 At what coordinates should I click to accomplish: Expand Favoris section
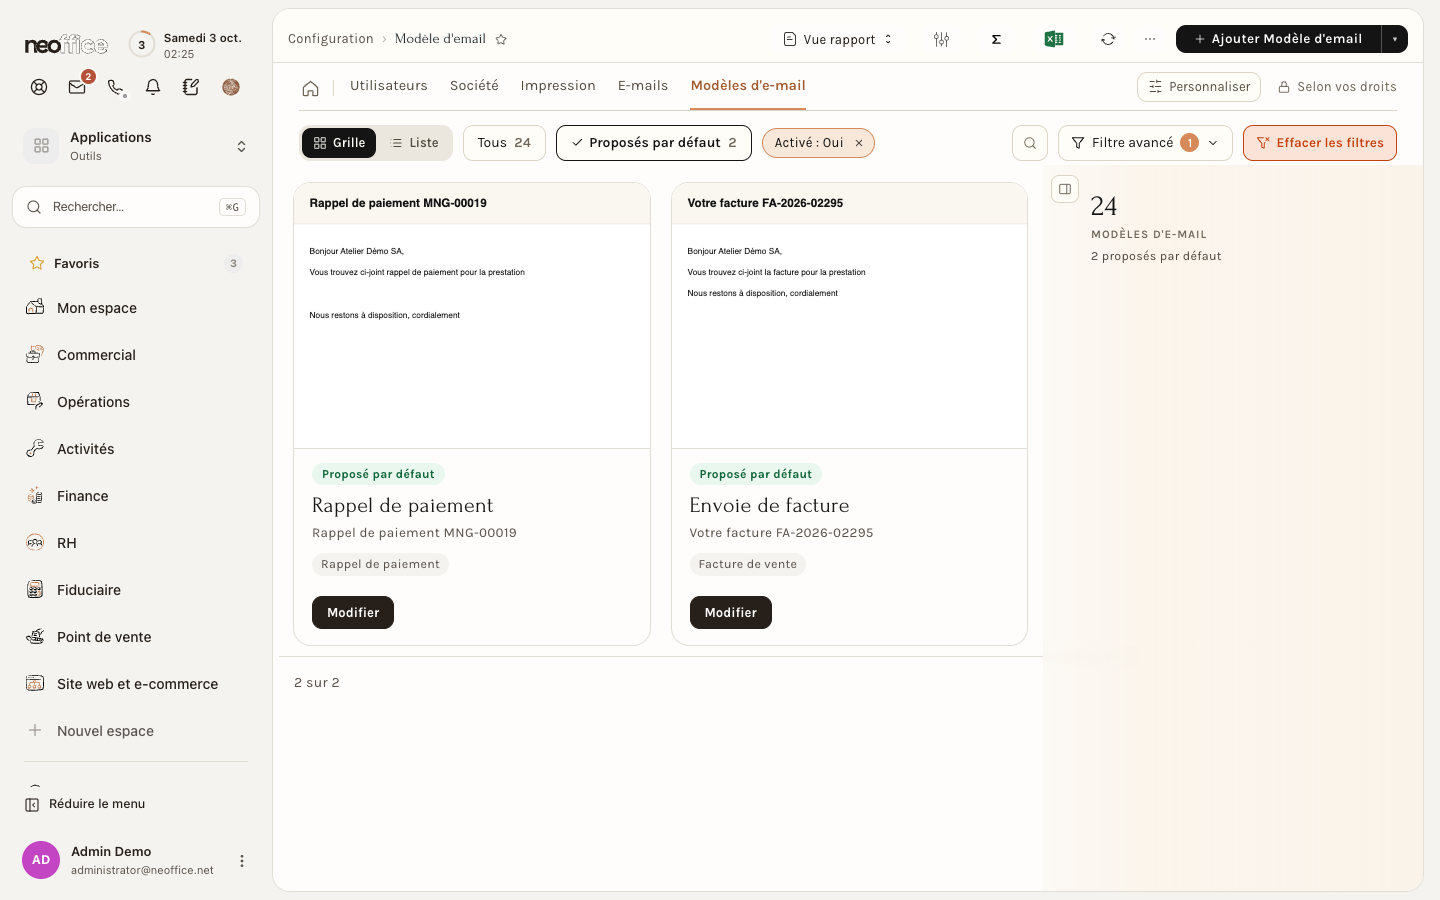(x=136, y=263)
